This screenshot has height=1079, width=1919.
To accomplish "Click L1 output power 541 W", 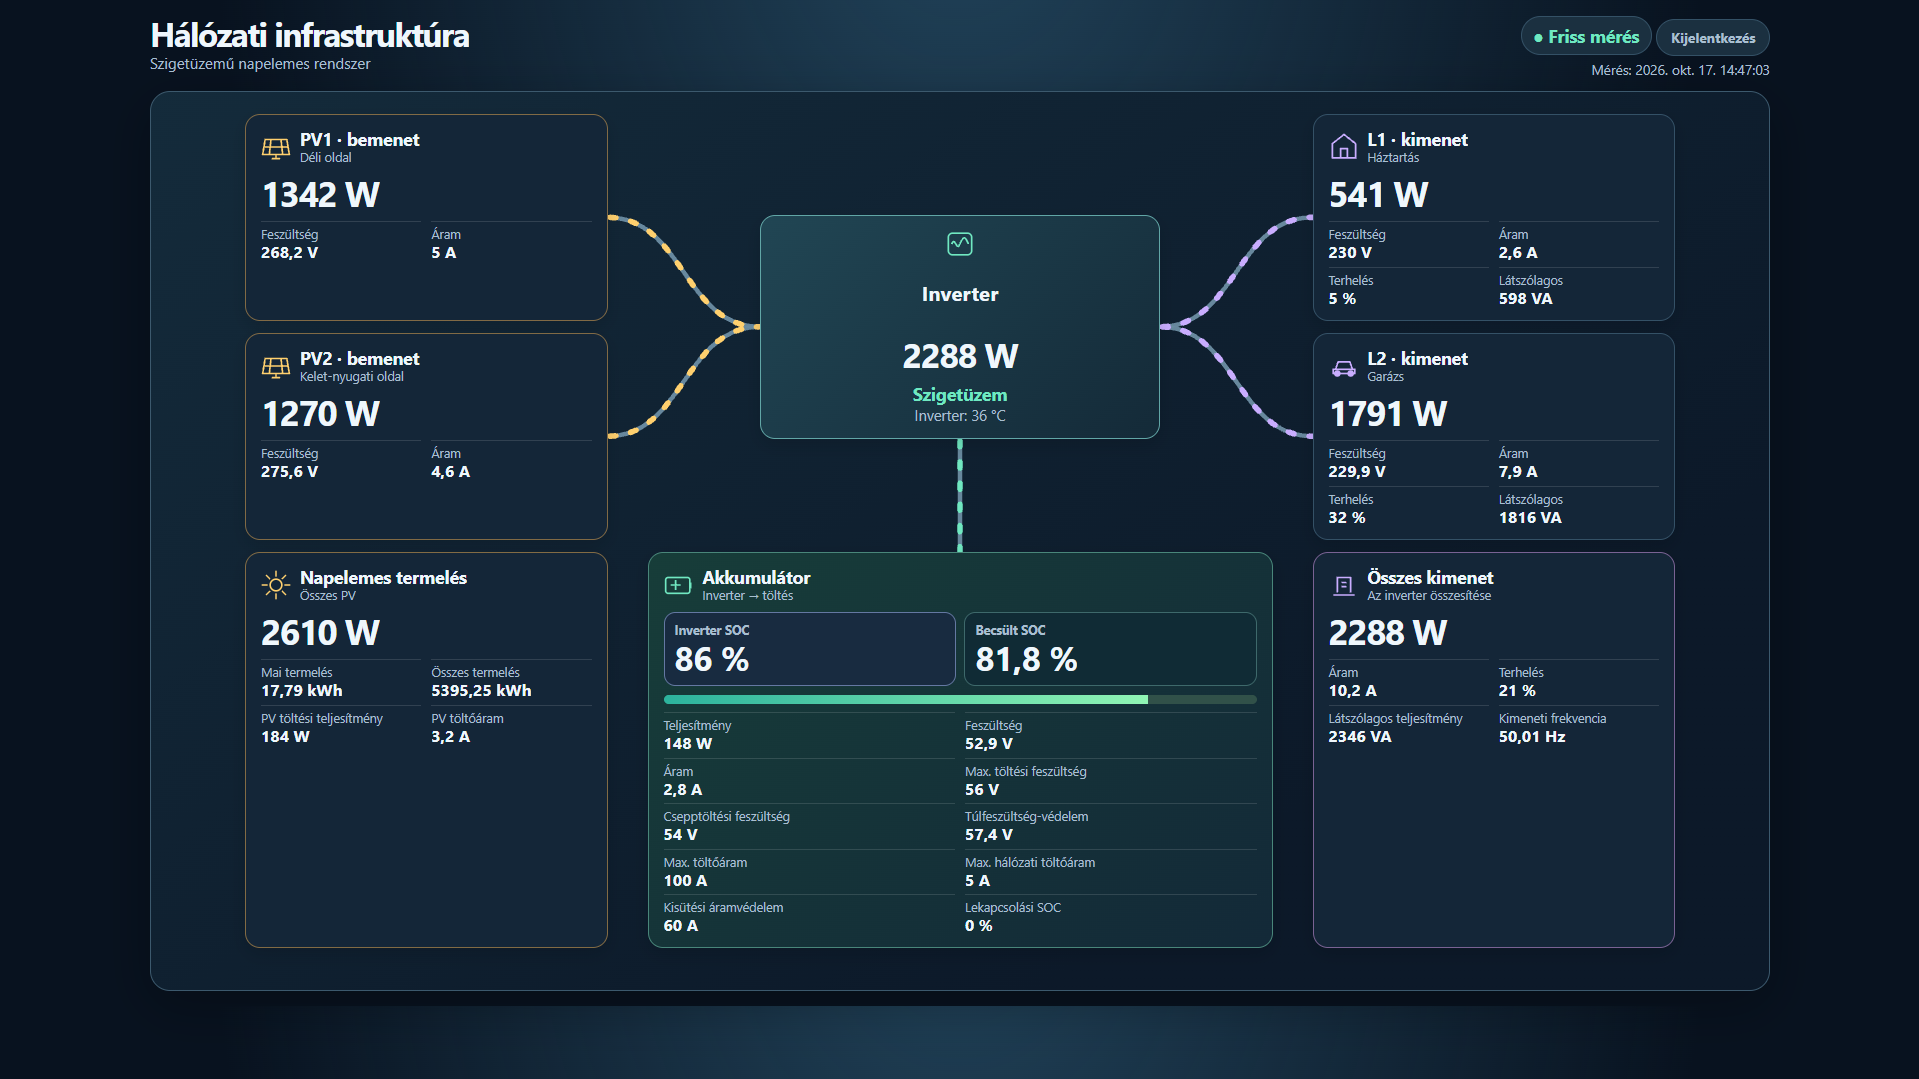I will pos(1379,194).
